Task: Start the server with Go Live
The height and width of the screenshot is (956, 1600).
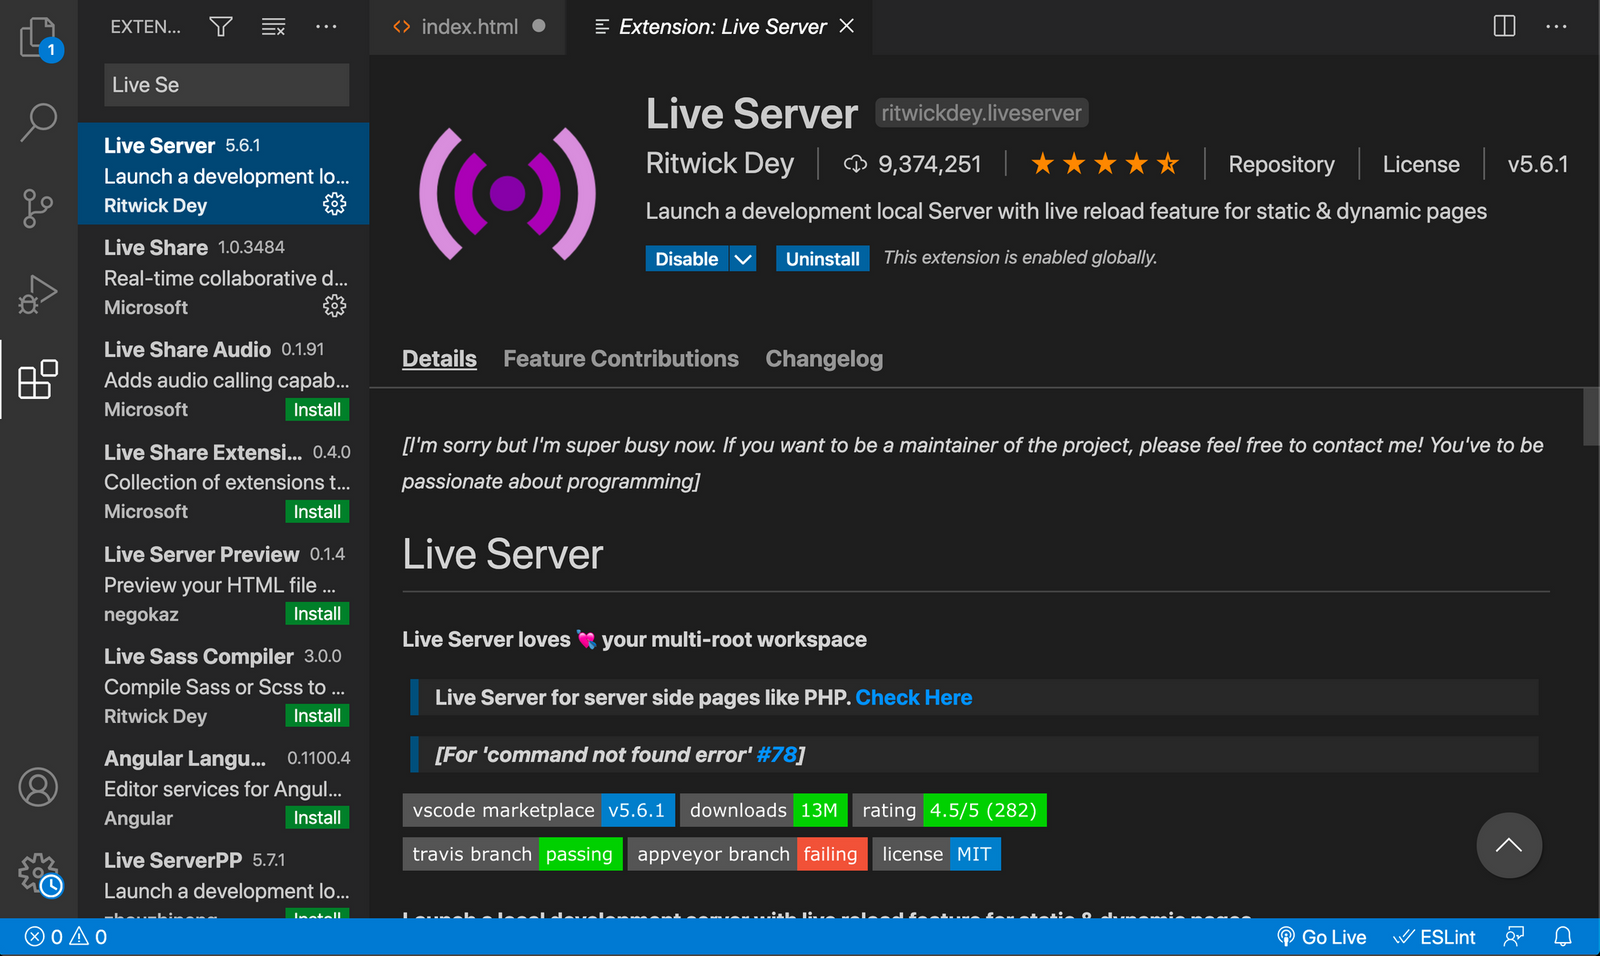Action: click(1322, 937)
